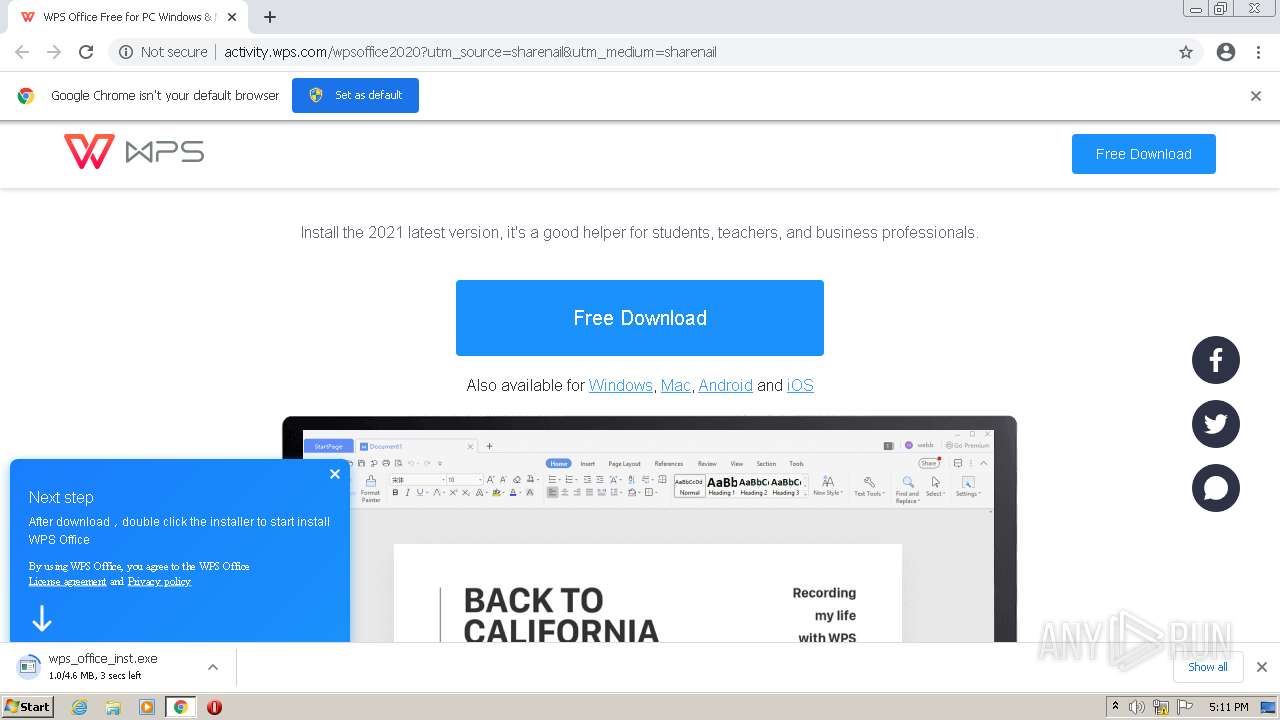Click the taskbar clock showing 5:11 PM
Viewport: 1280px width, 720px height.
[x=1228, y=706]
